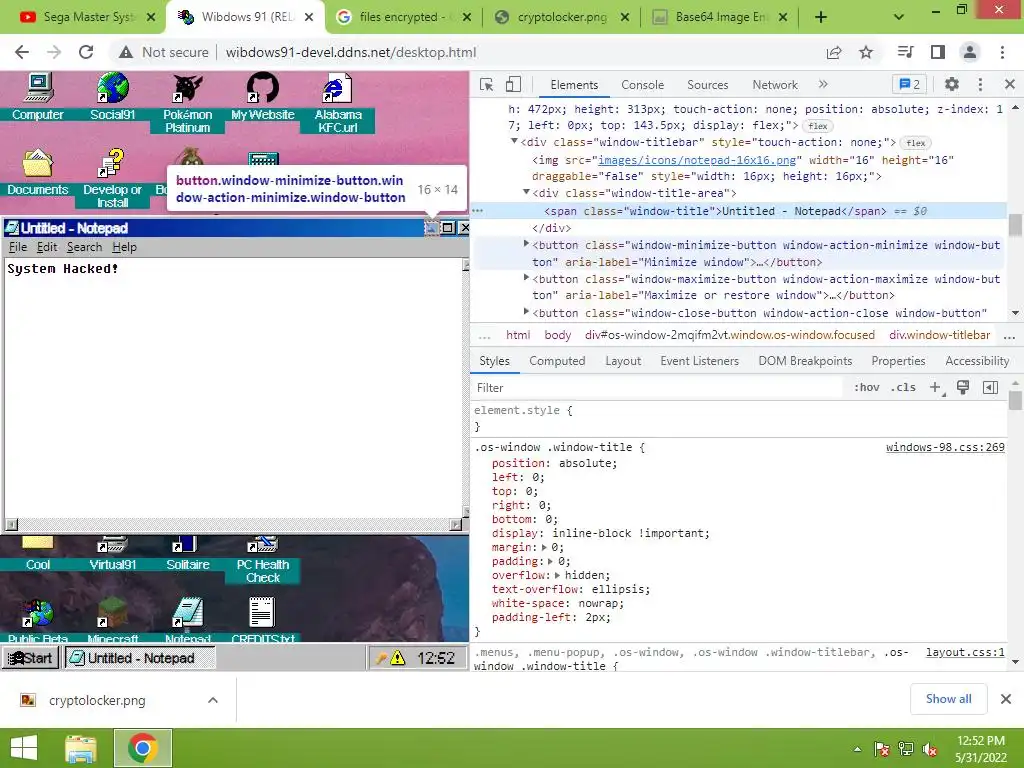The image size is (1024, 768).
Task: Open the Chrome tab search dropdown arrow
Action: pyautogui.click(x=899, y=17)
